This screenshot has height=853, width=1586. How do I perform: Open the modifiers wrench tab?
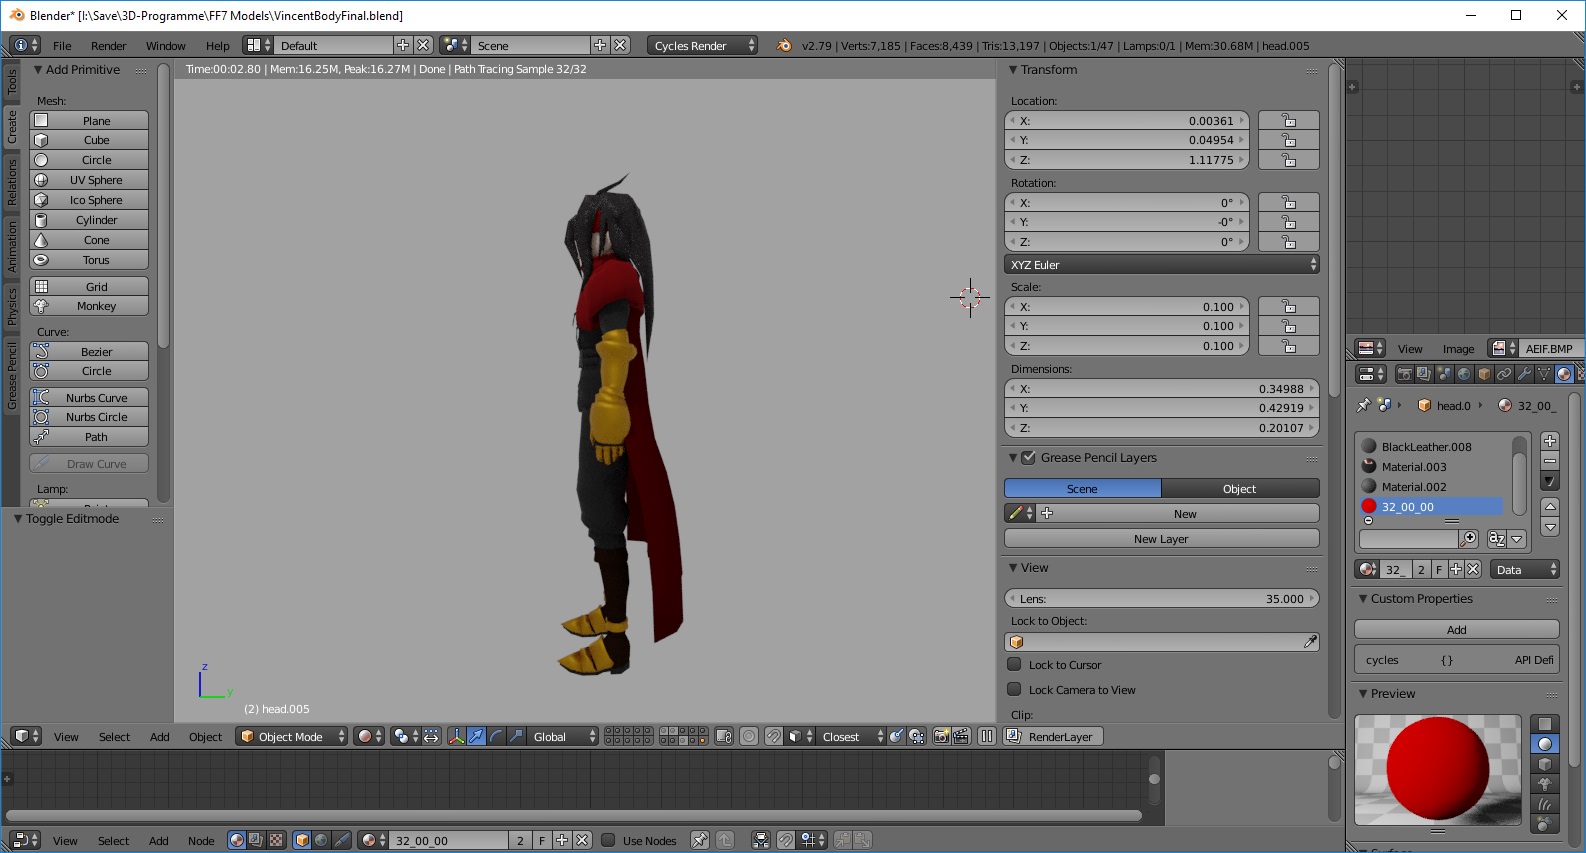1524,374
